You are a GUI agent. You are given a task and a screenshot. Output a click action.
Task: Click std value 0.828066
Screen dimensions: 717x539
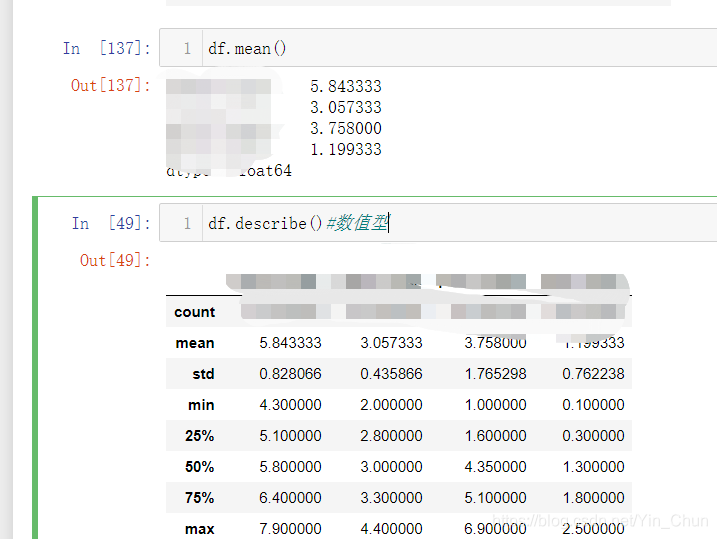[x=290, y=374]
